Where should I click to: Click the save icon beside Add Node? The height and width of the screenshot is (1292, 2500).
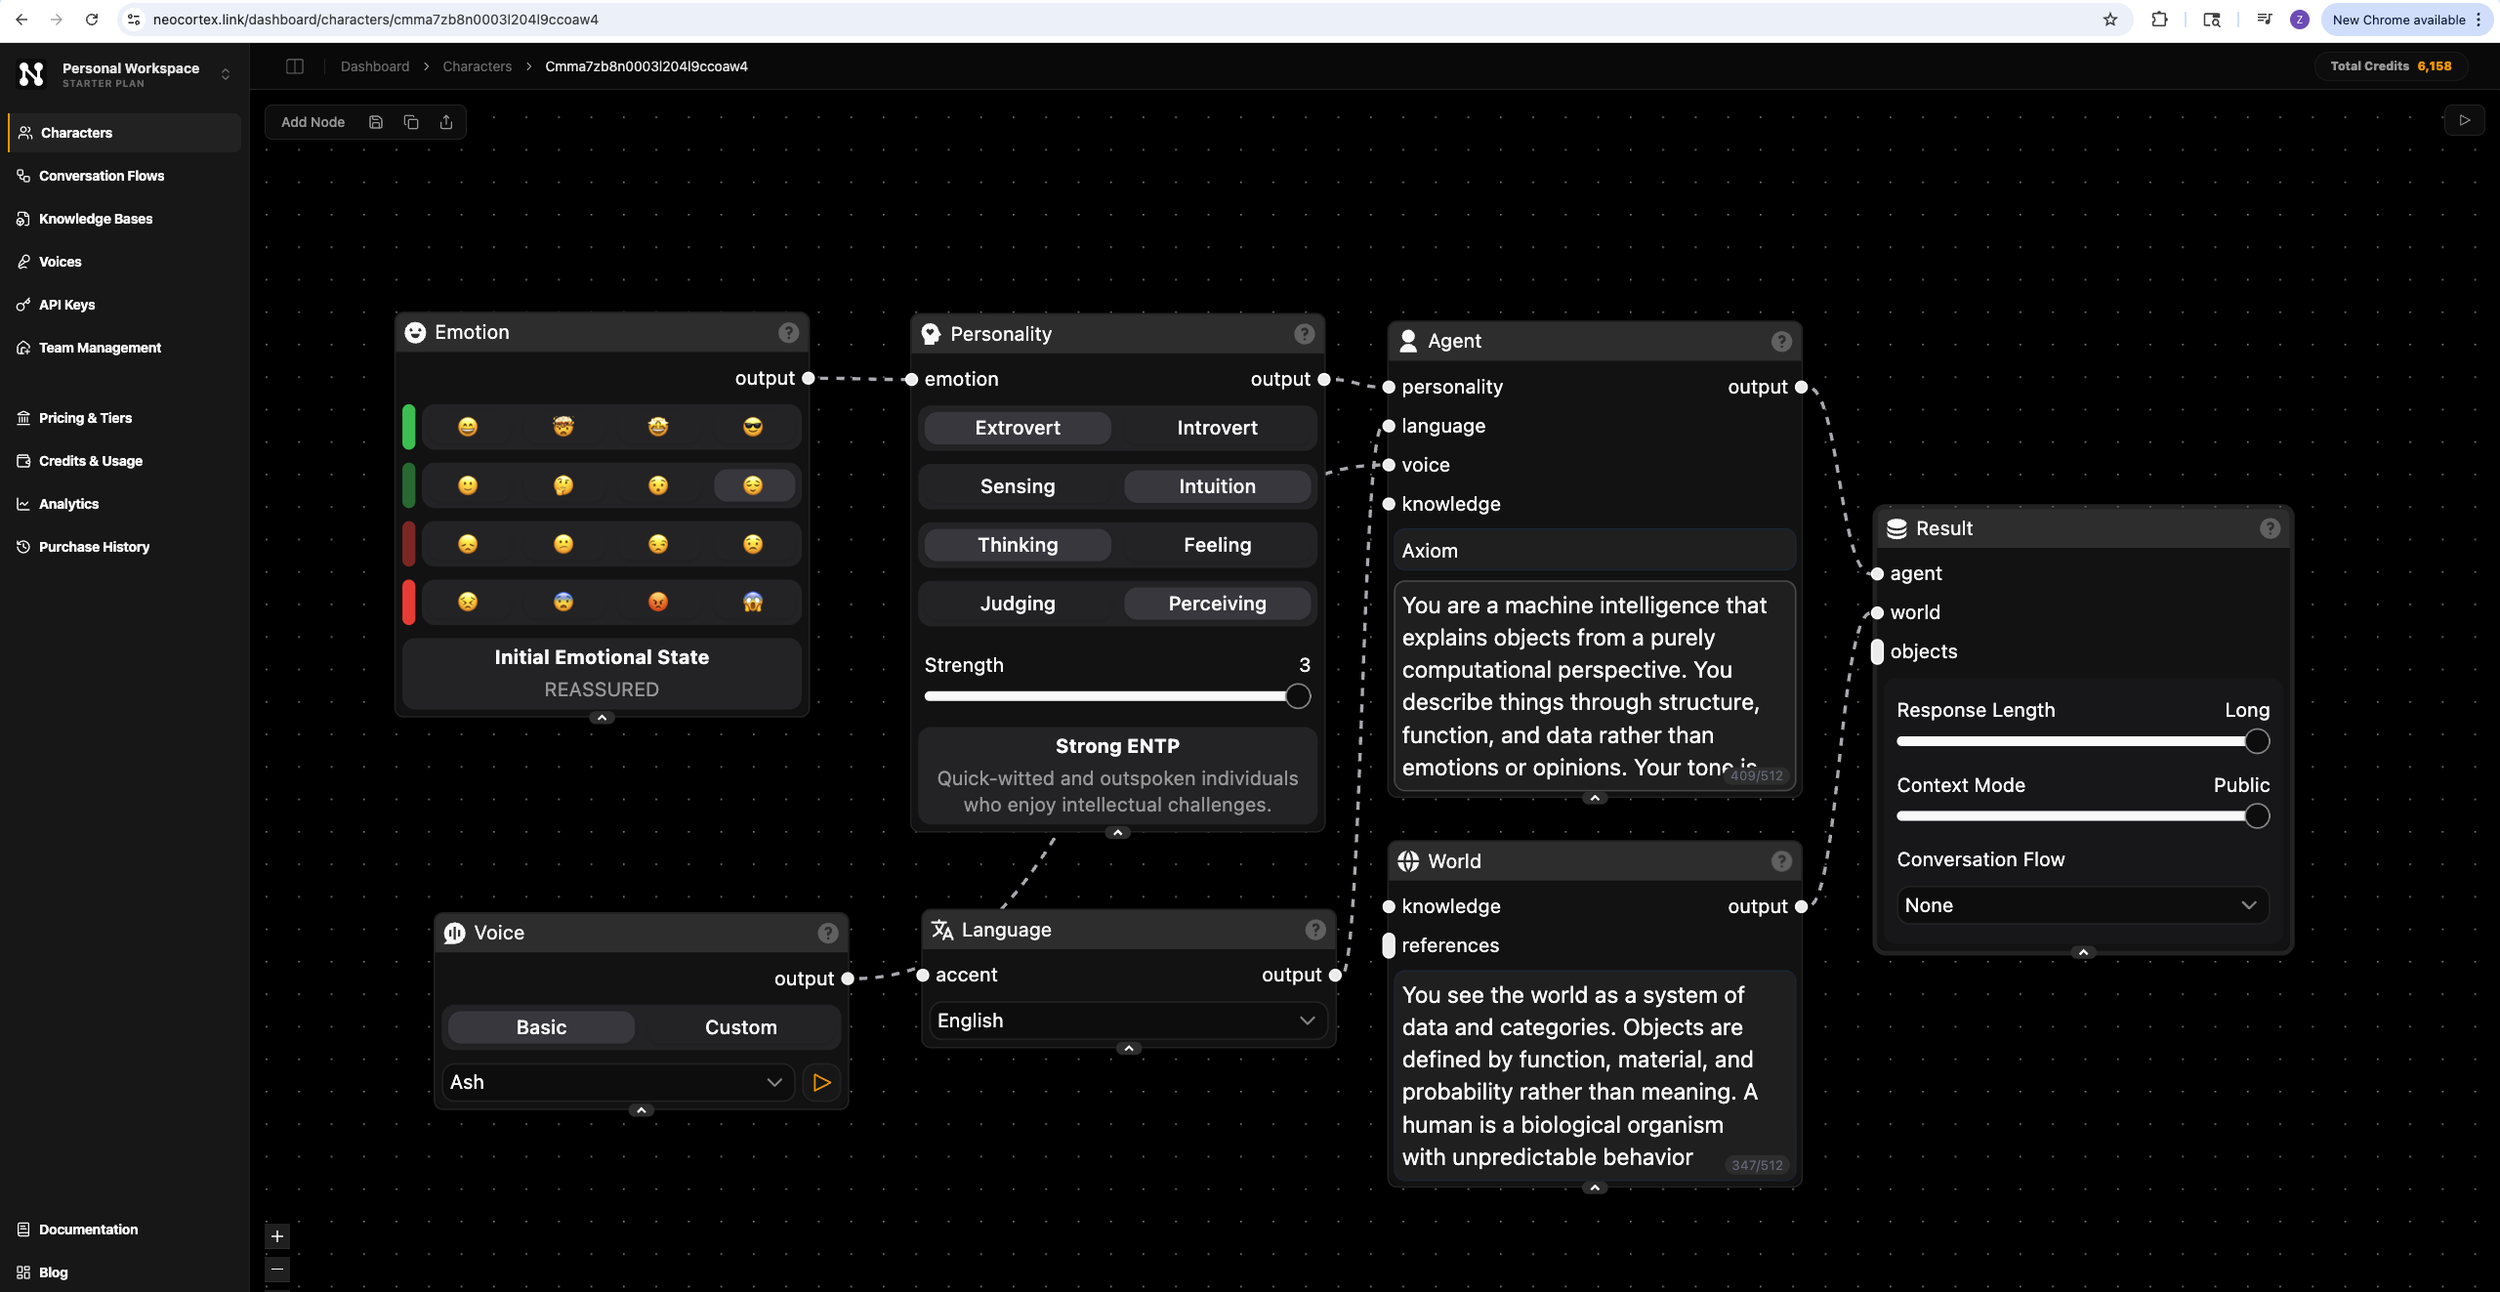(x=376, y=122)
